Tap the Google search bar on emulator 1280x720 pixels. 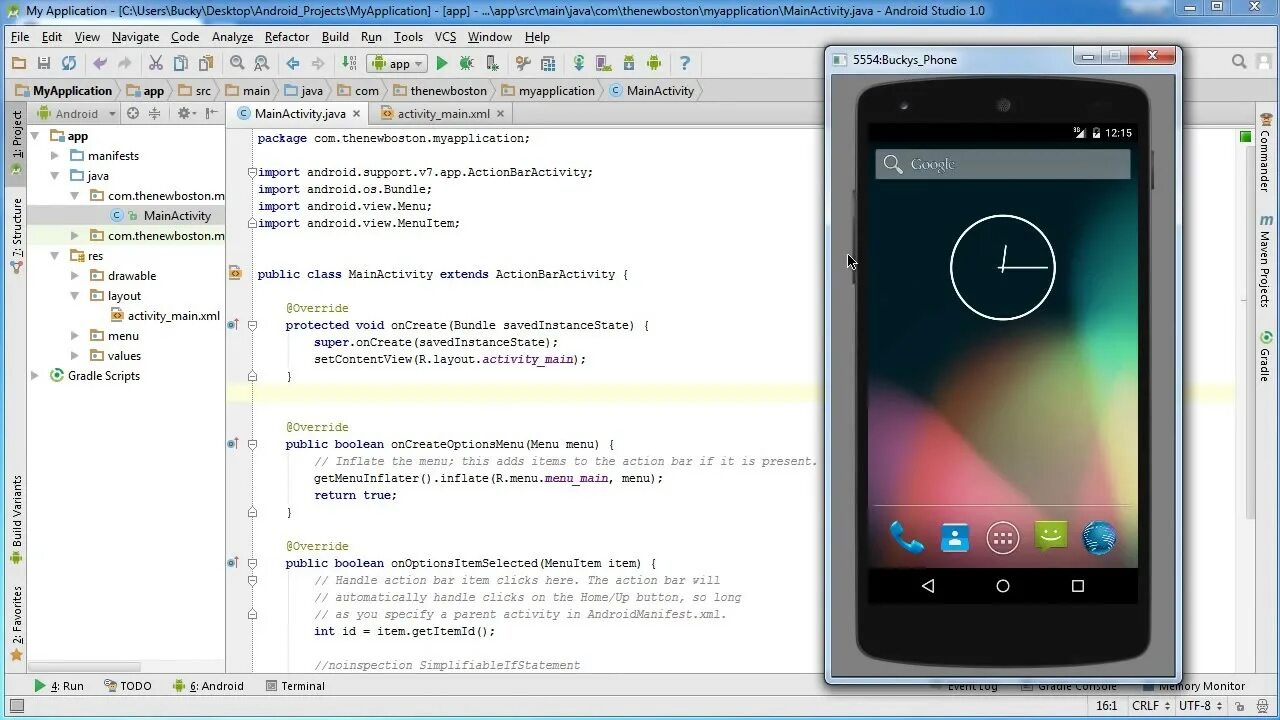[1003, 164]
